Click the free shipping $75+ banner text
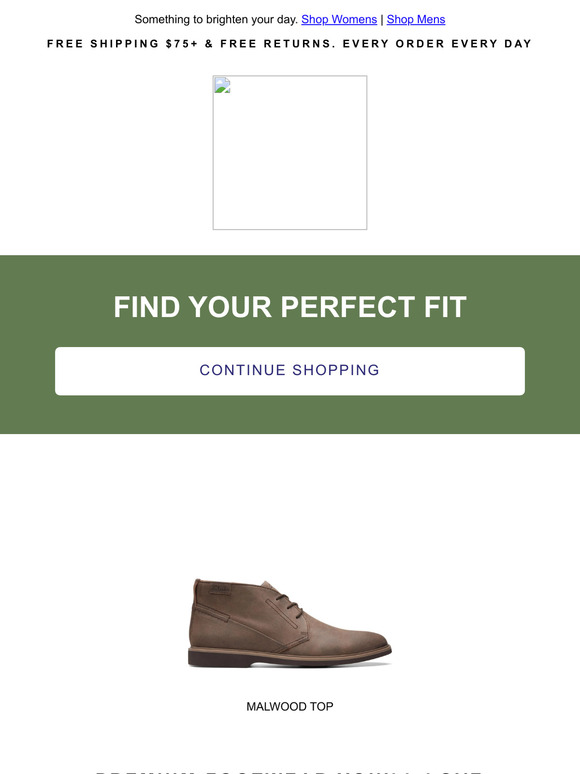Image resolution: width=580 pixels, height=774 pixels. point(290,44)
